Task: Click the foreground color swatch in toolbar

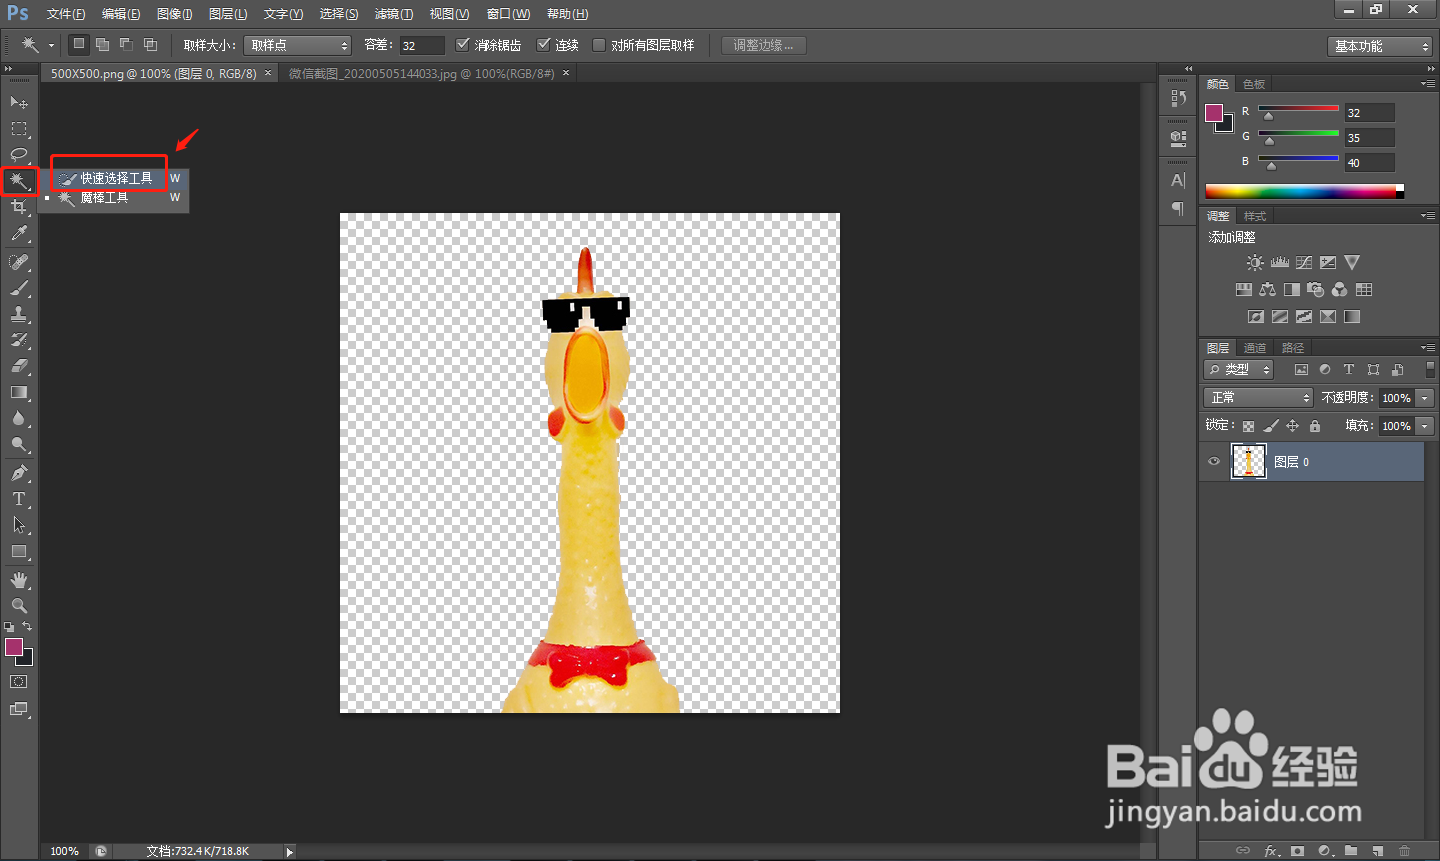Action: tap(14, 647)
